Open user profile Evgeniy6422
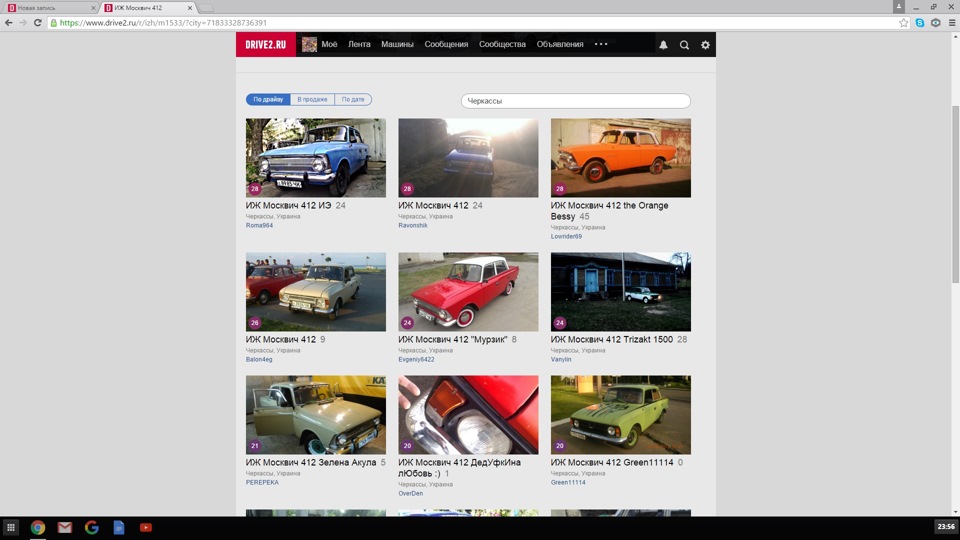The height and width of the screenshot is (540, 960). coord(416,359)
